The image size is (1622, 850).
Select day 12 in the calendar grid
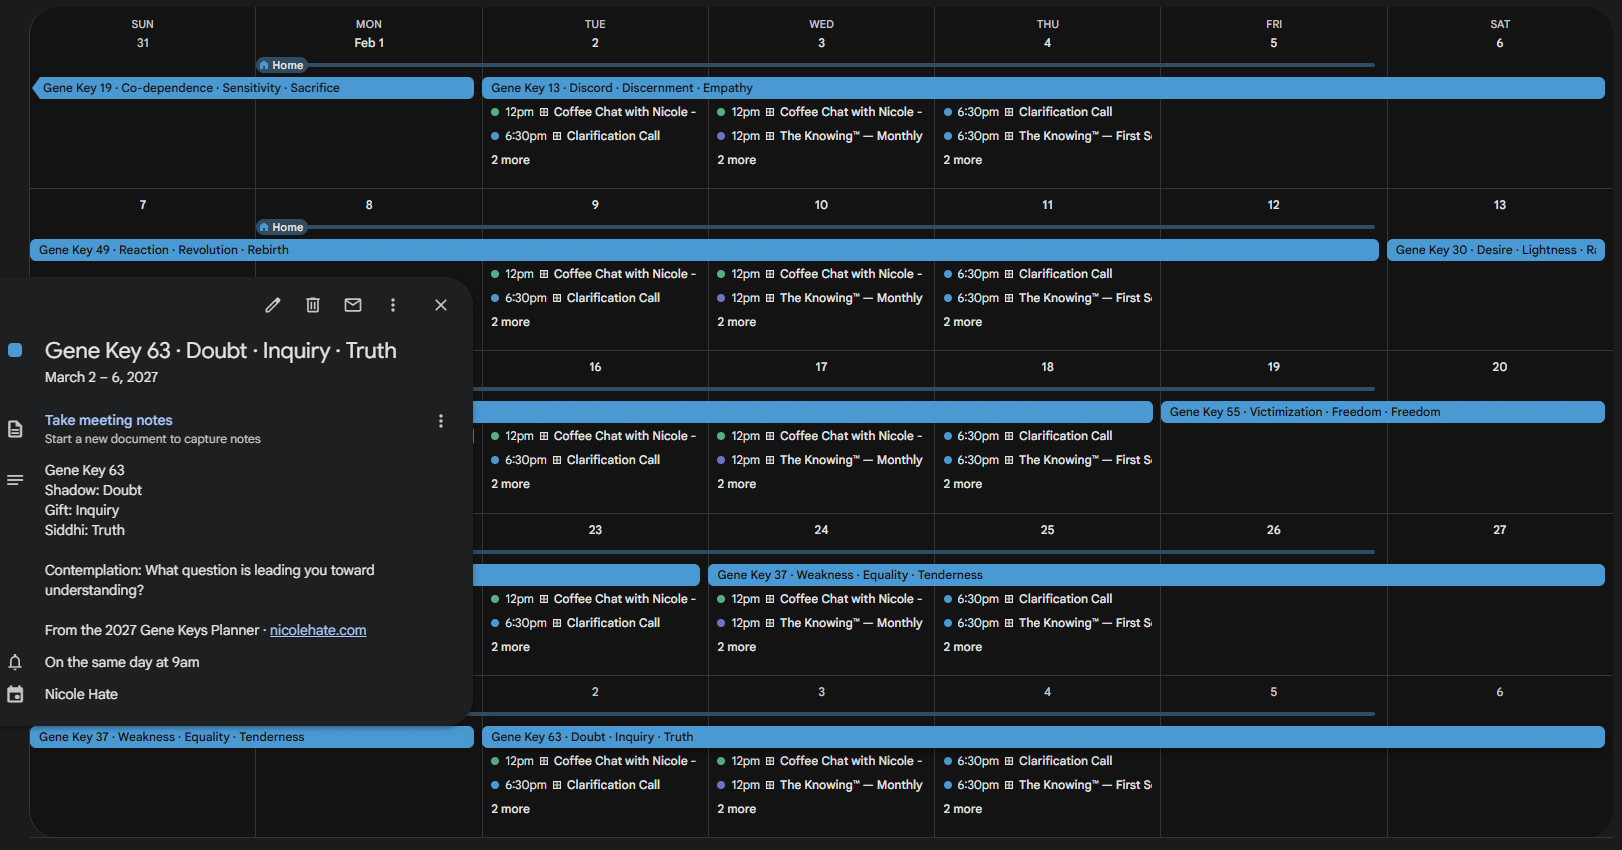1273,205
